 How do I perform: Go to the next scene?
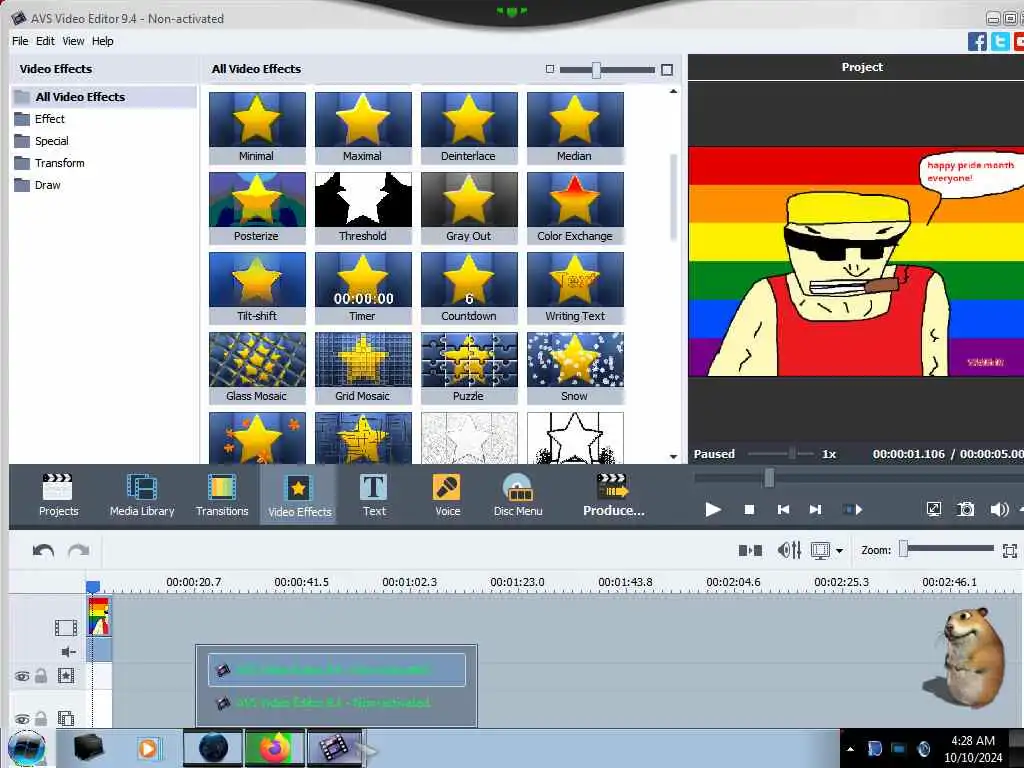(852, 509)
